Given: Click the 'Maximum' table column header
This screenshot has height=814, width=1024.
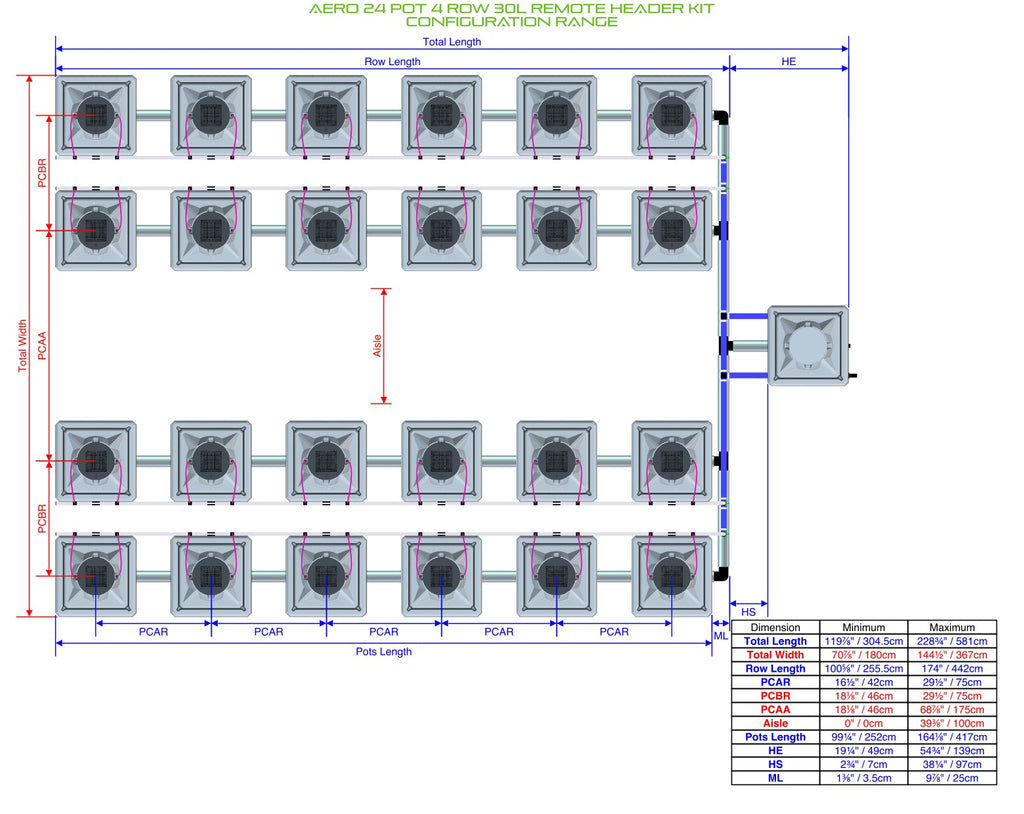Looking at the screenshot, I should pyautogui.click(x=952, y=627).
